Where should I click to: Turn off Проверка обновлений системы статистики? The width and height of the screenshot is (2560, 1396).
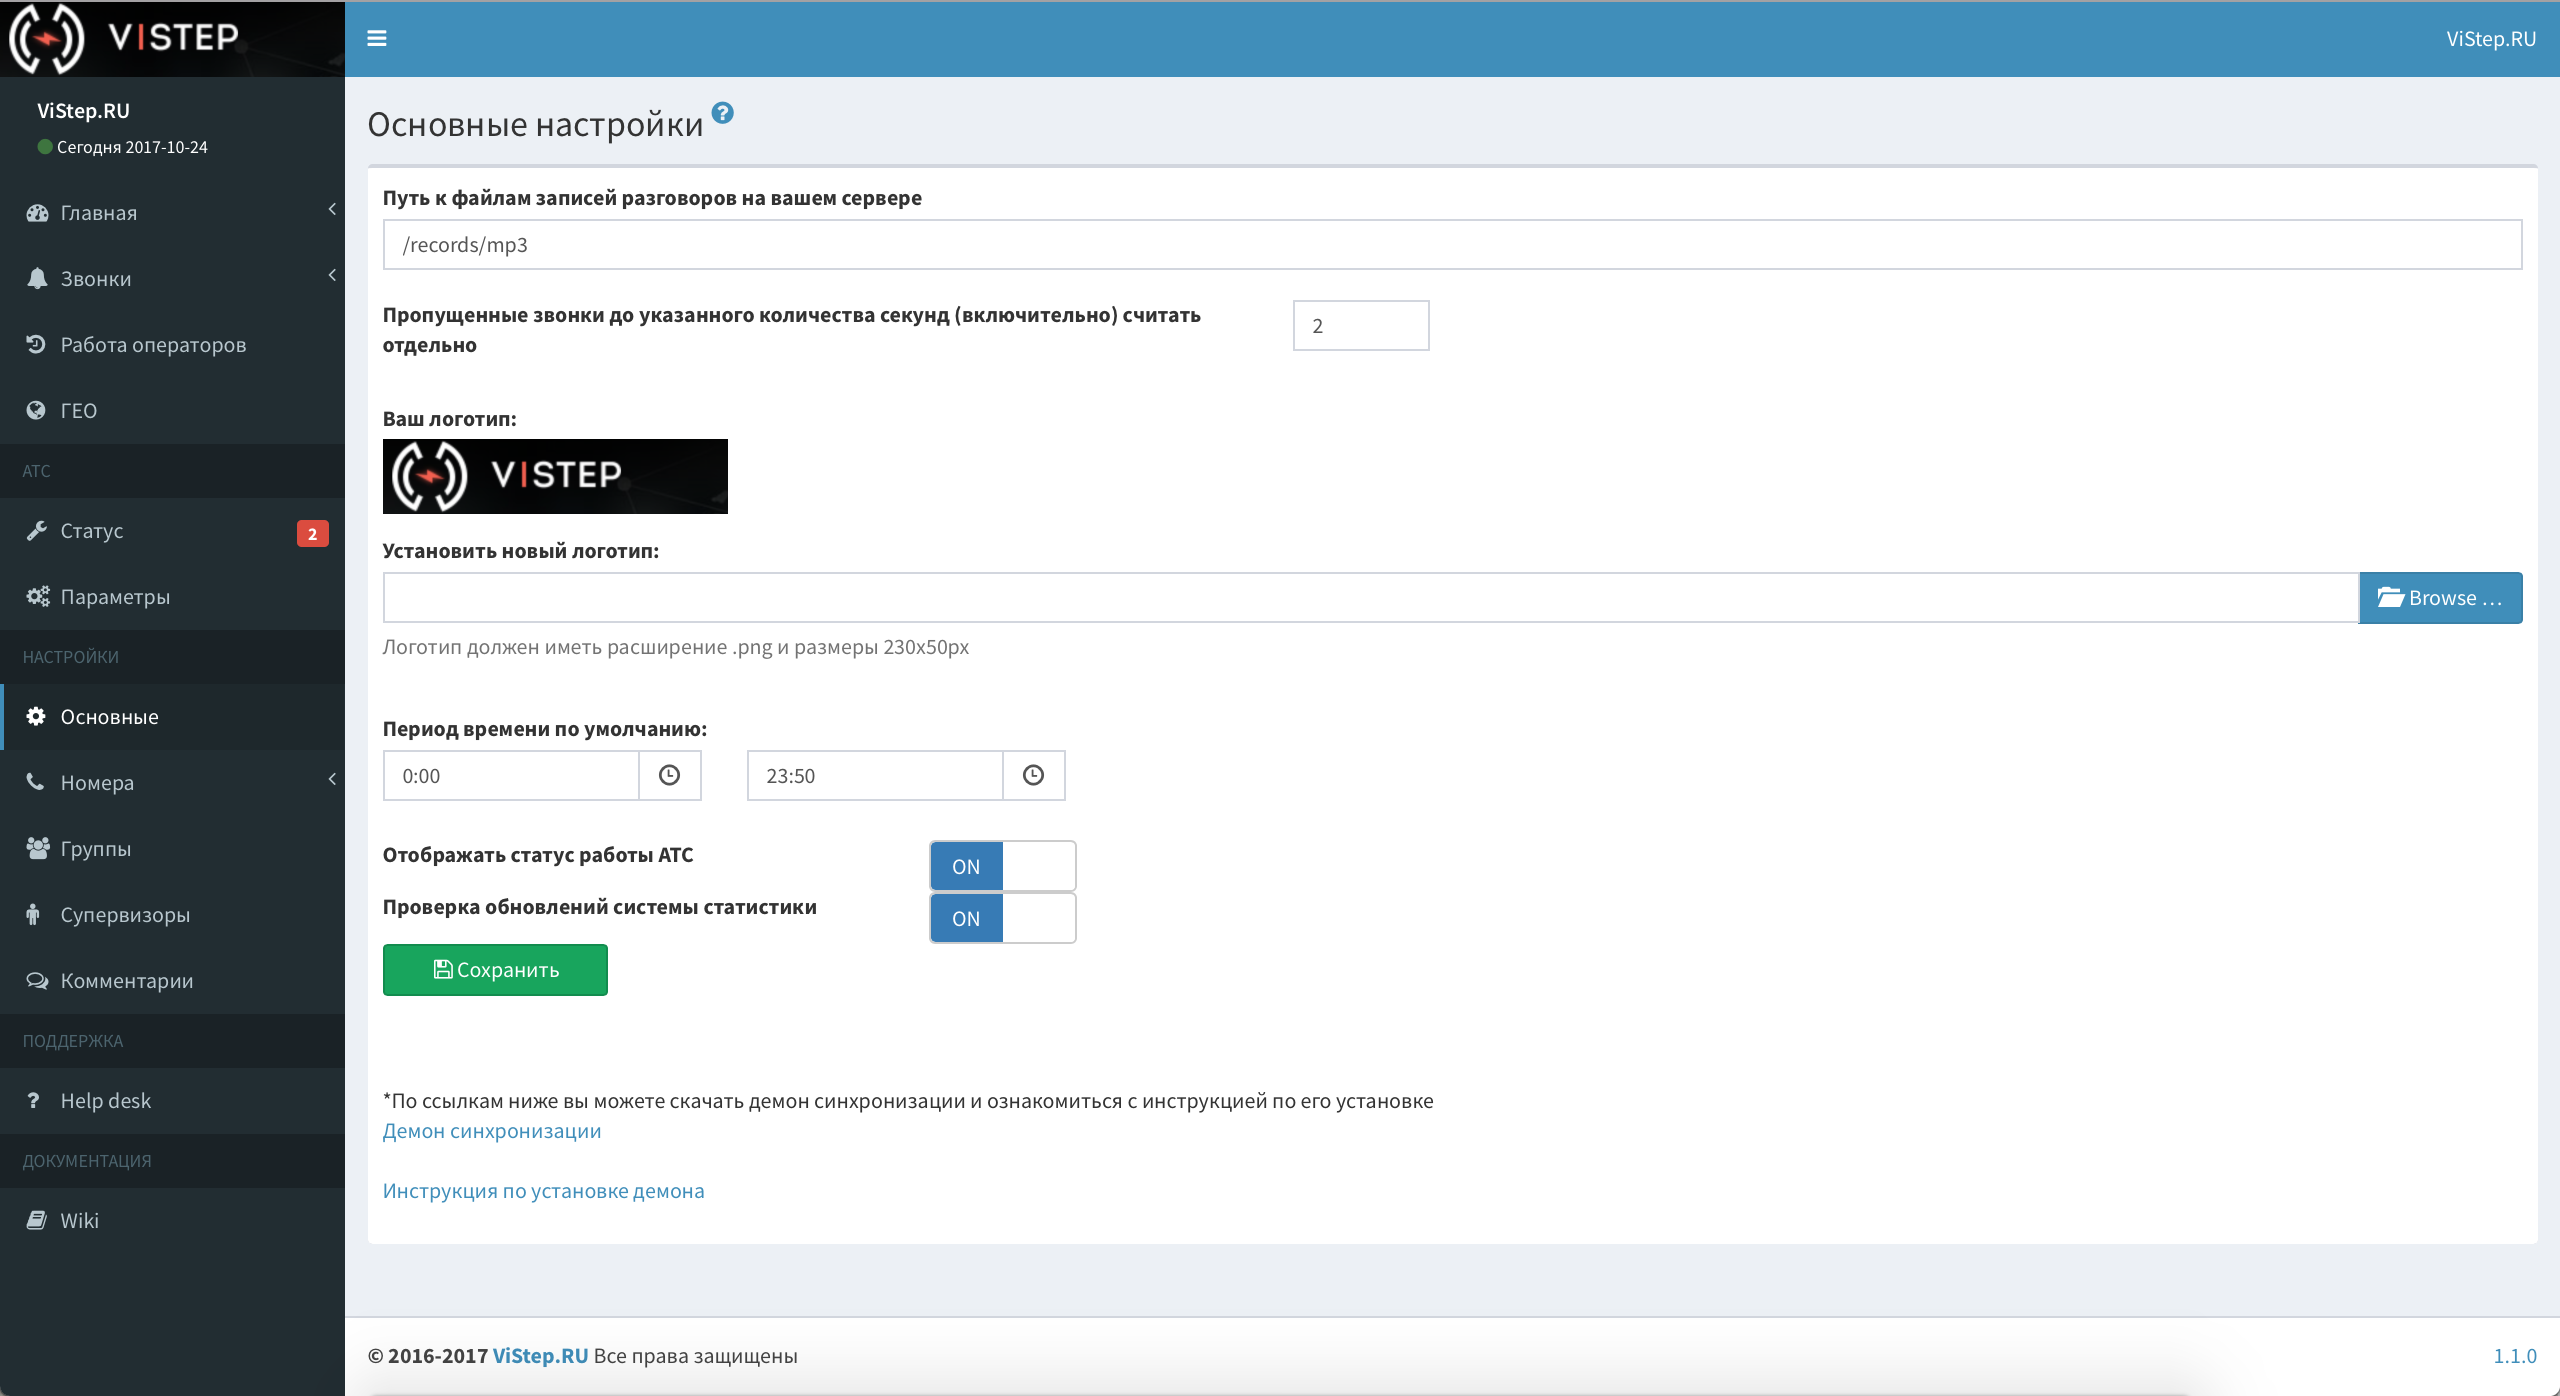pos(1003,917)
